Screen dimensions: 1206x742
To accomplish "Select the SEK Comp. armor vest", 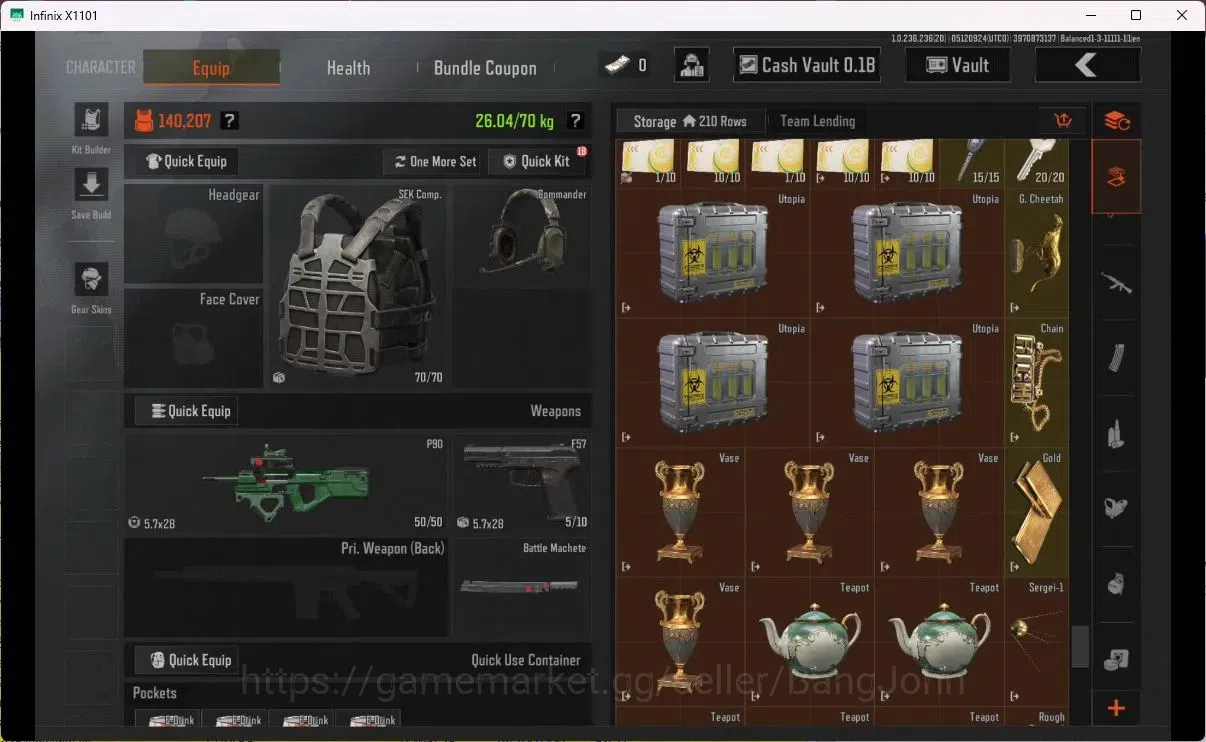I will click(x=358, y=285).
